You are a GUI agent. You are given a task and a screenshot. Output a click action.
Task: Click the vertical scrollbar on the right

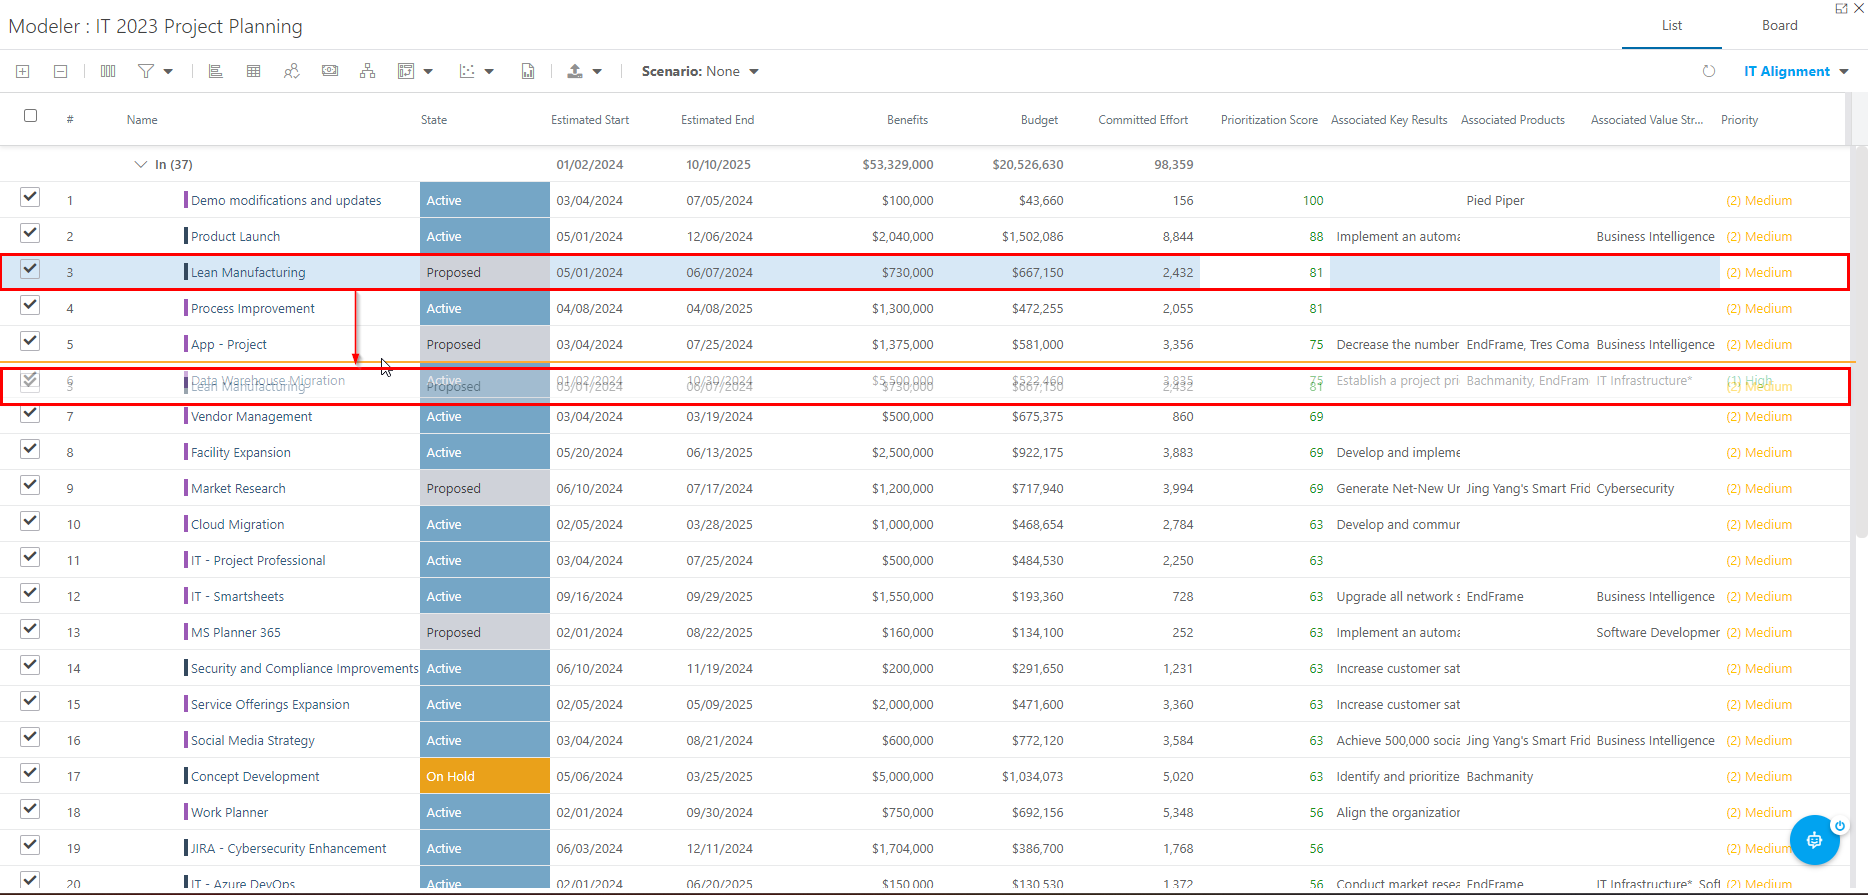click(x=1861, y=340)
